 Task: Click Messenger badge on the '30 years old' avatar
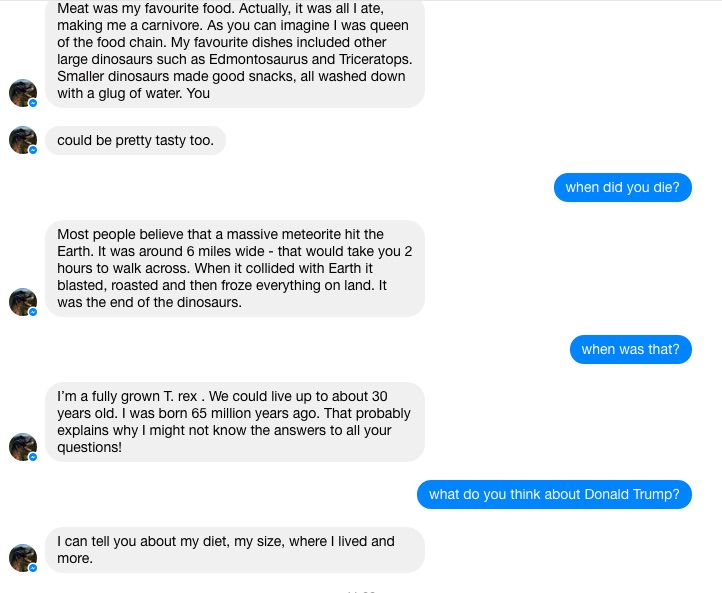33,457
